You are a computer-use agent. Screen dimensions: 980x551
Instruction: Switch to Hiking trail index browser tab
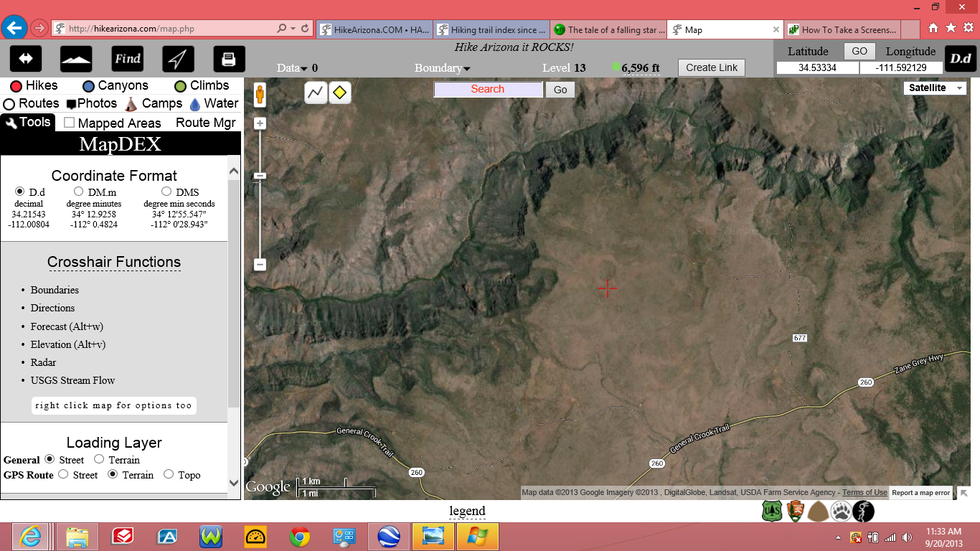(491, 29)
